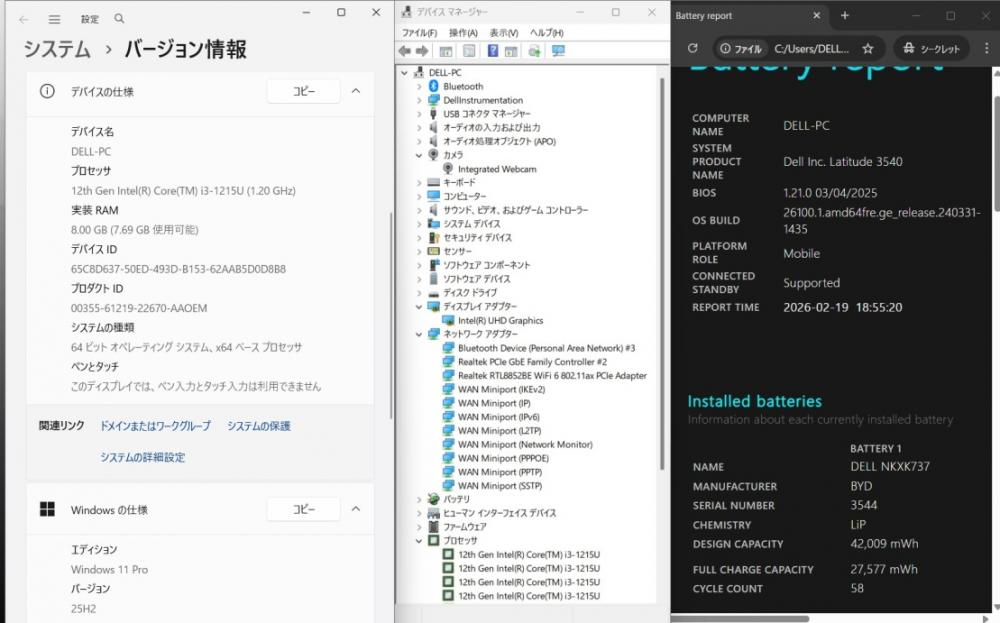Image resolution: width=1000 pixels, height=623 pixels.
Task: Open the システムの詳細設定 link
Action: pyautogui.click(x=142, y=457)
